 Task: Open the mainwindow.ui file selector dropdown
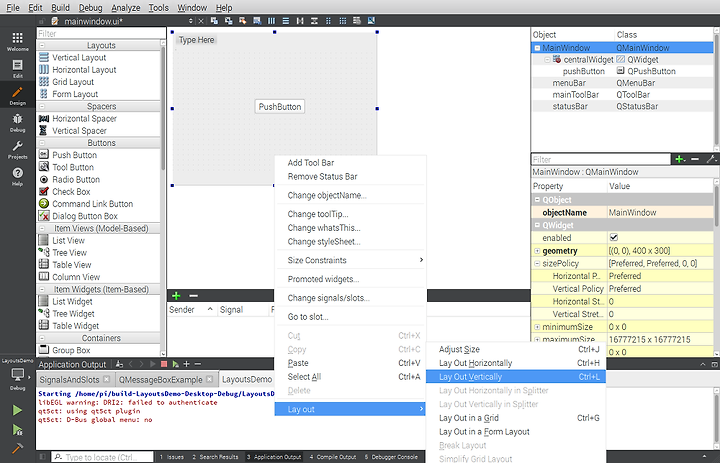191,21
